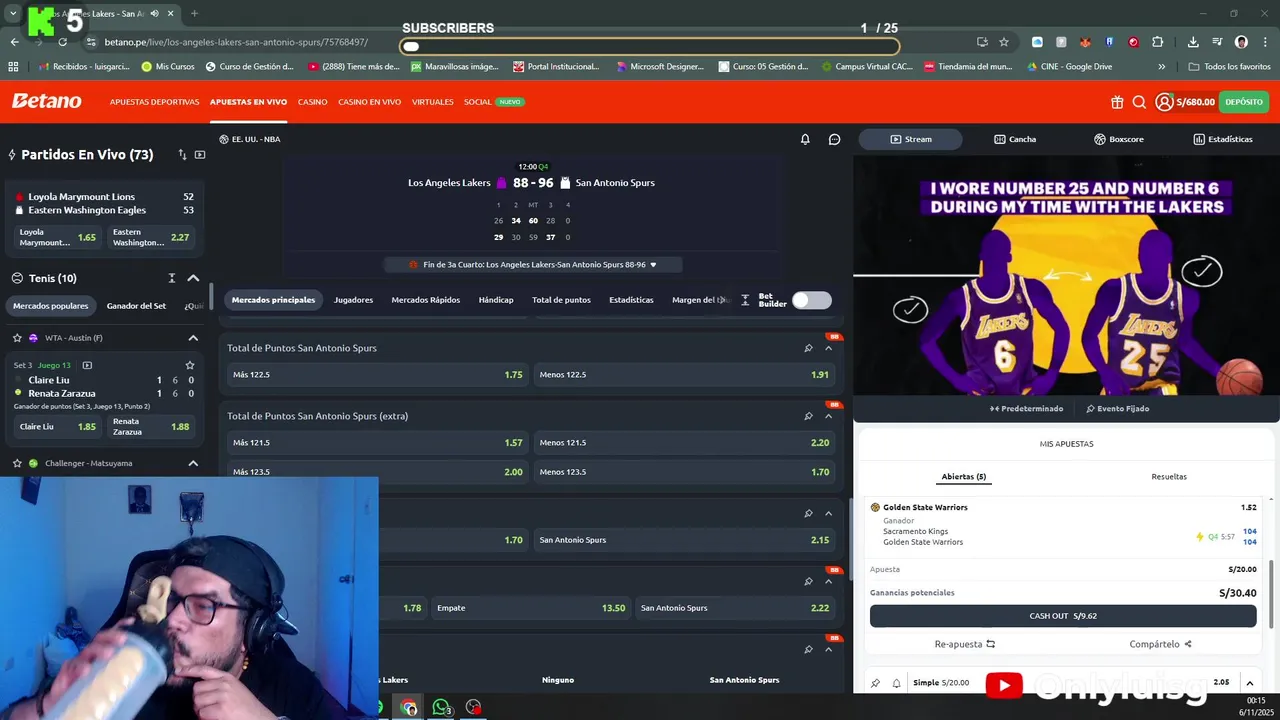Select Ganador del Set tennis filter
This screenshot has width=1280, height=720.
tap(136, 306)
